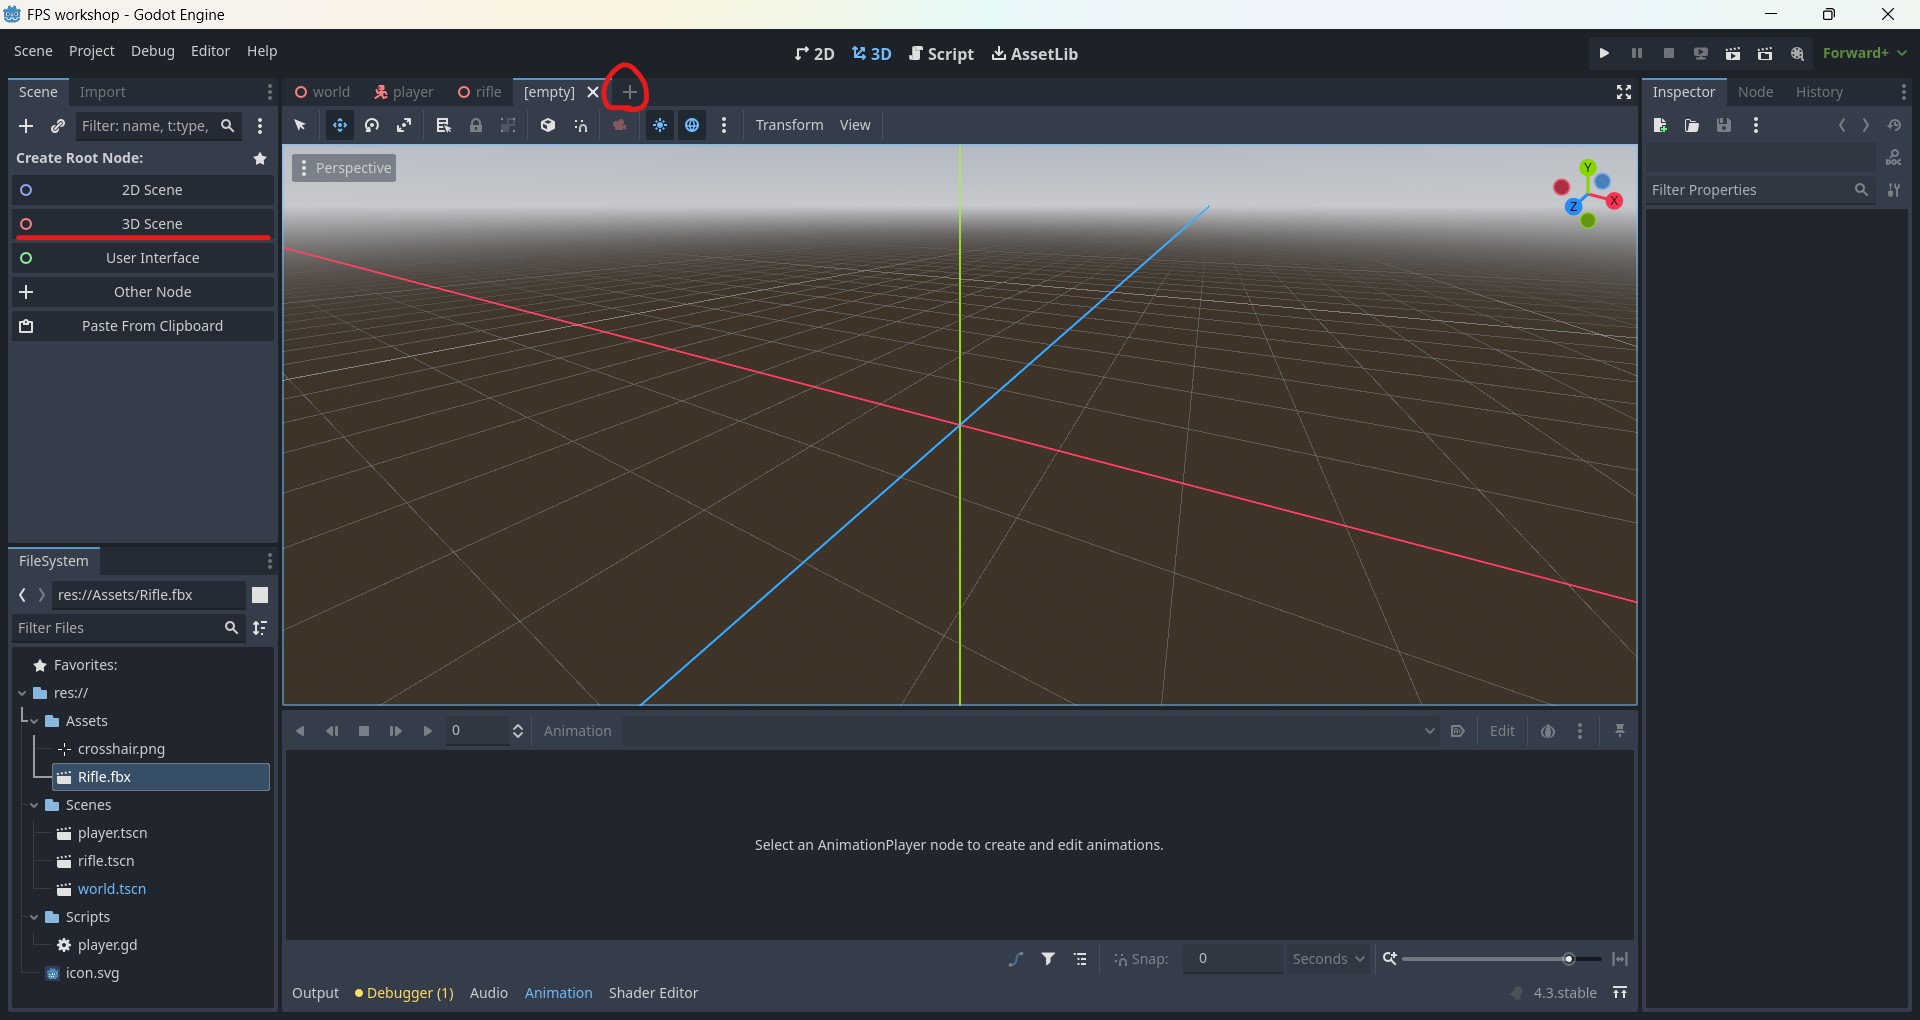Image resolution: width=1920 pixels, height=1020 pixels.
Task: Toggle preview sunlight in viewport
Action: [x=660, y=125]
